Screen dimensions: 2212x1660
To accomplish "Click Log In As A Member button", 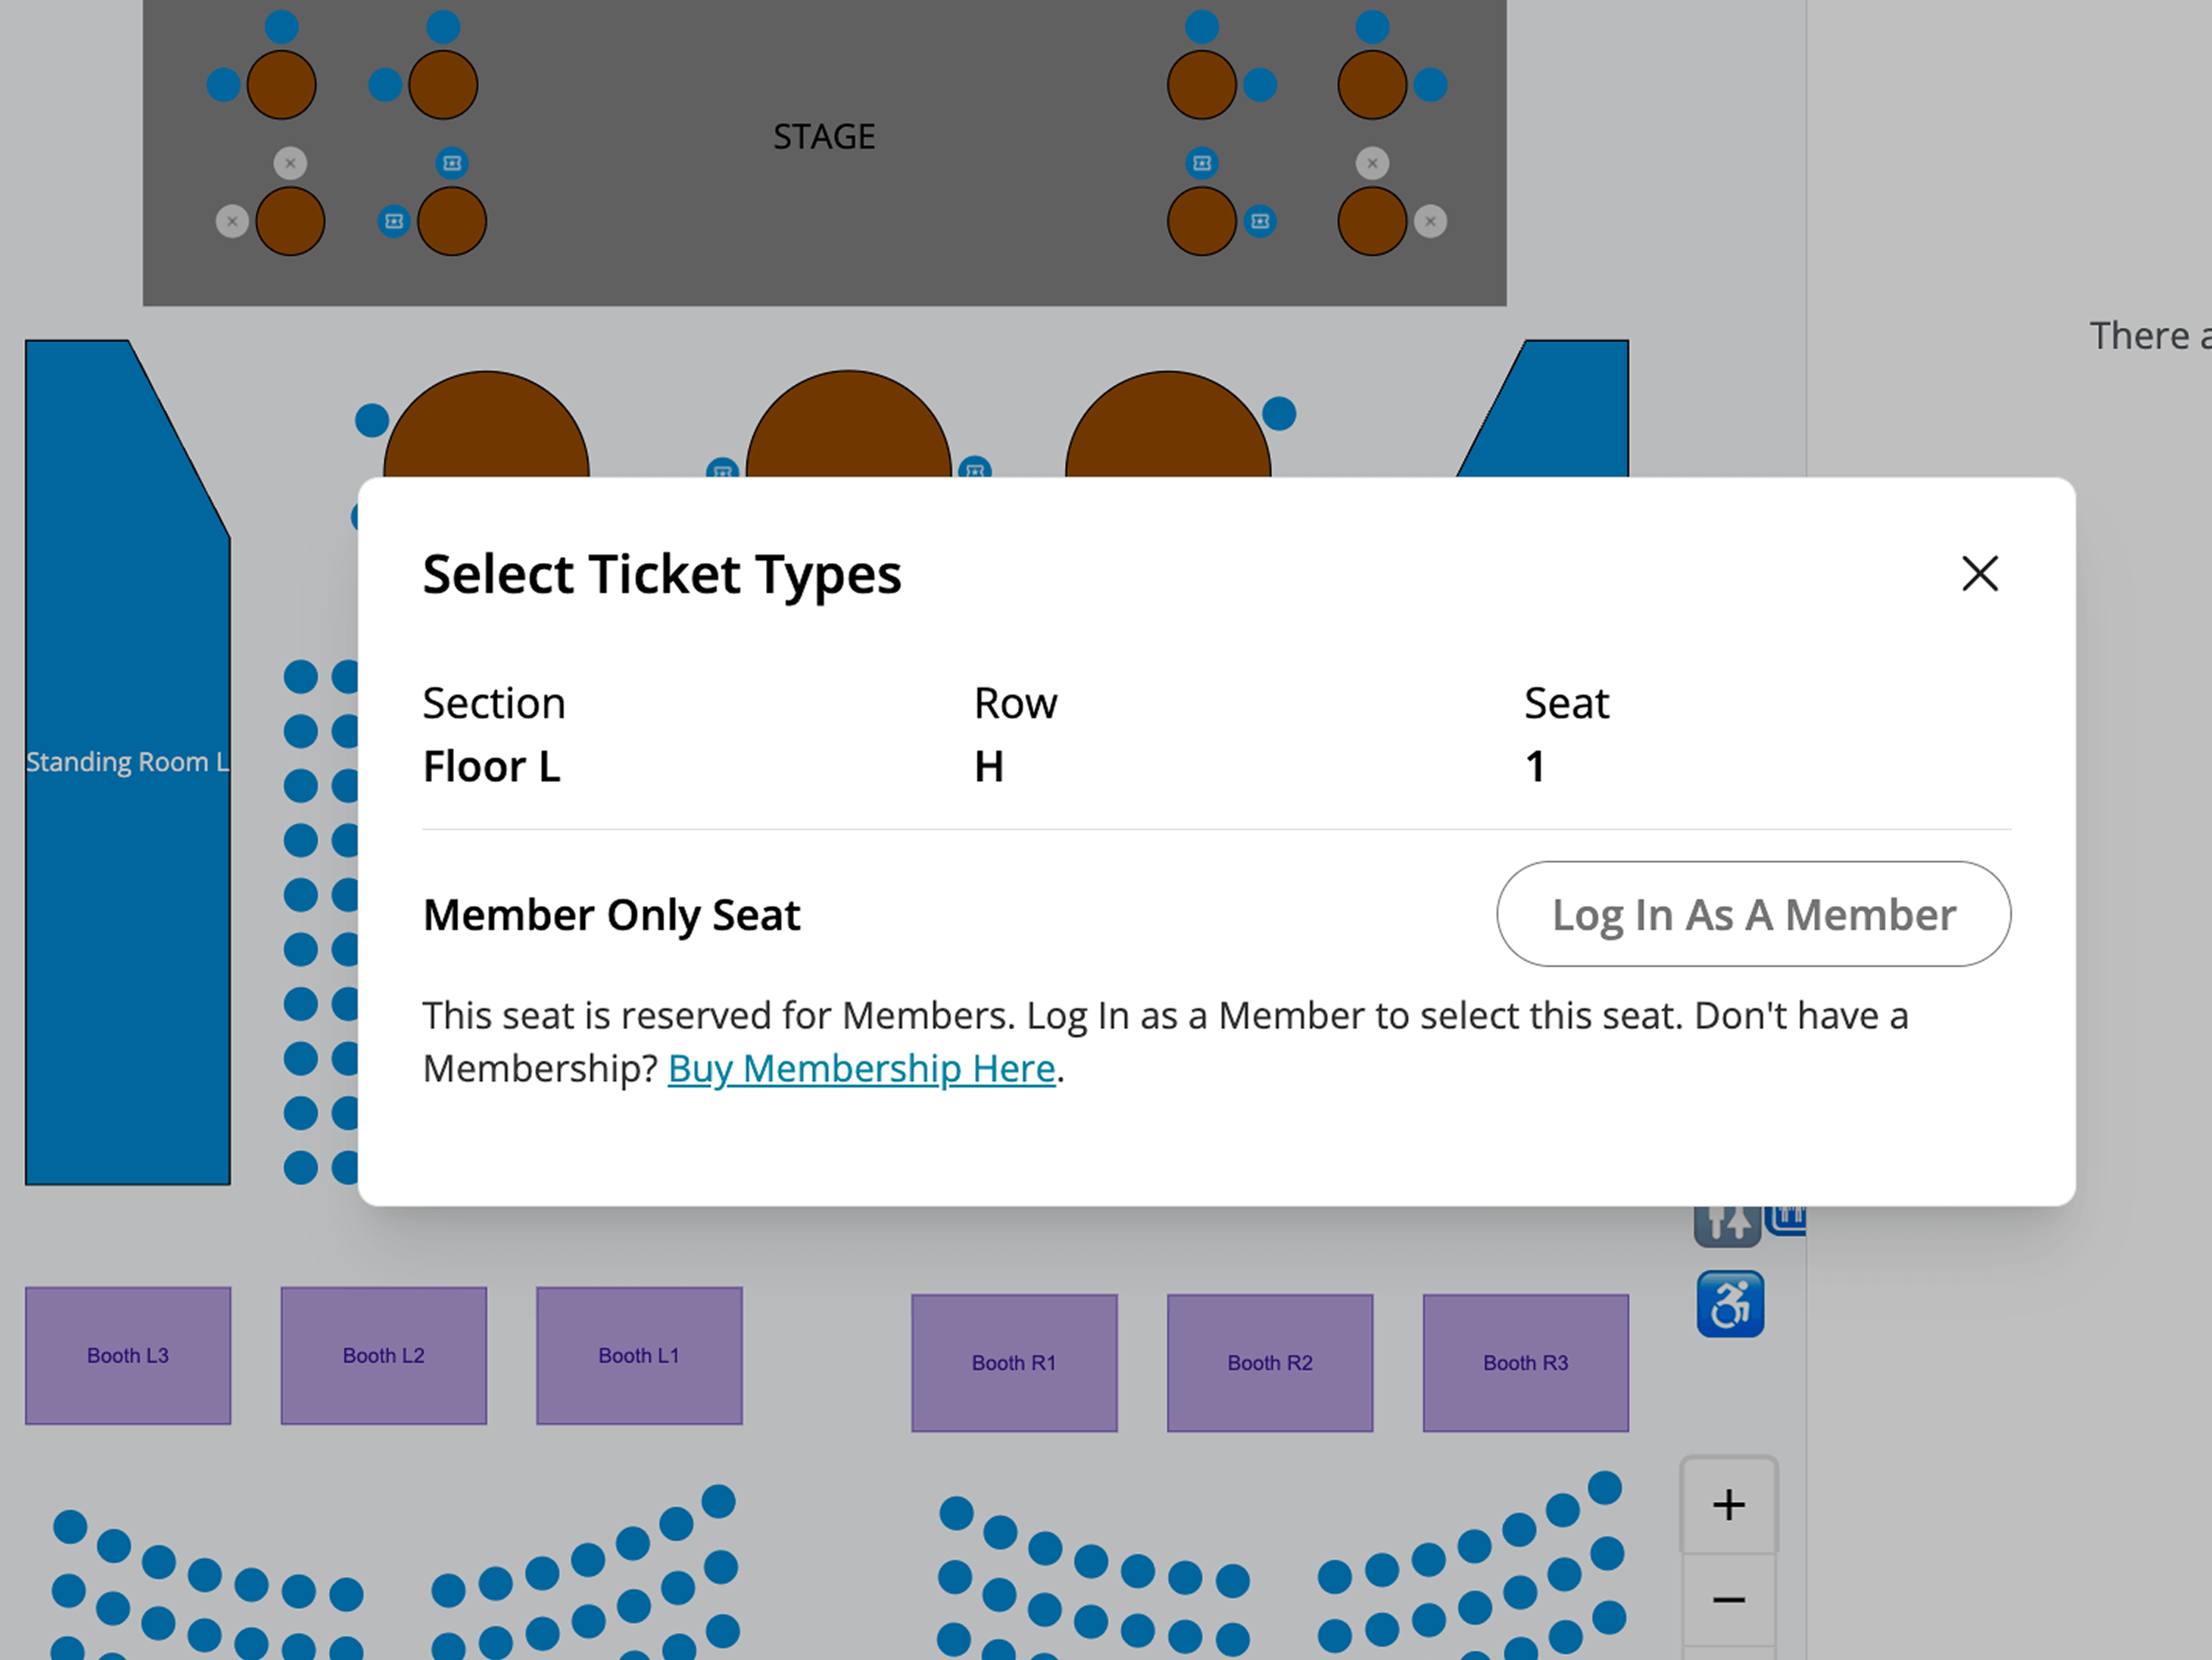I will click(1753, 914).
